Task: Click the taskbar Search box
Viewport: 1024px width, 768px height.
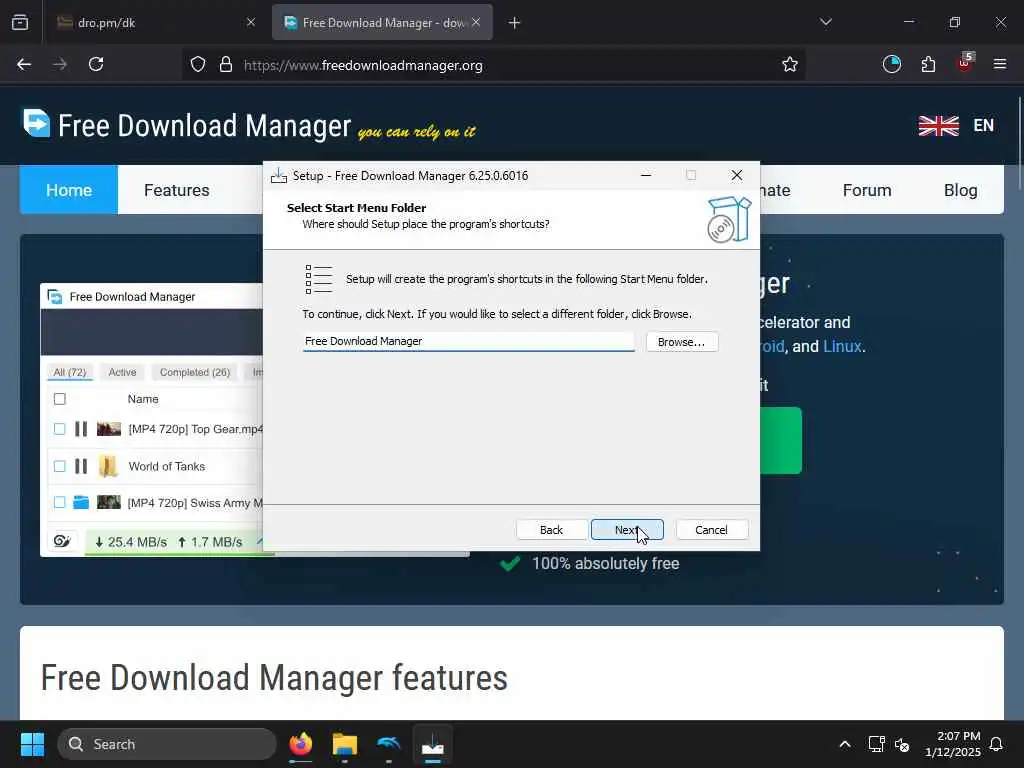Action: 167,744
